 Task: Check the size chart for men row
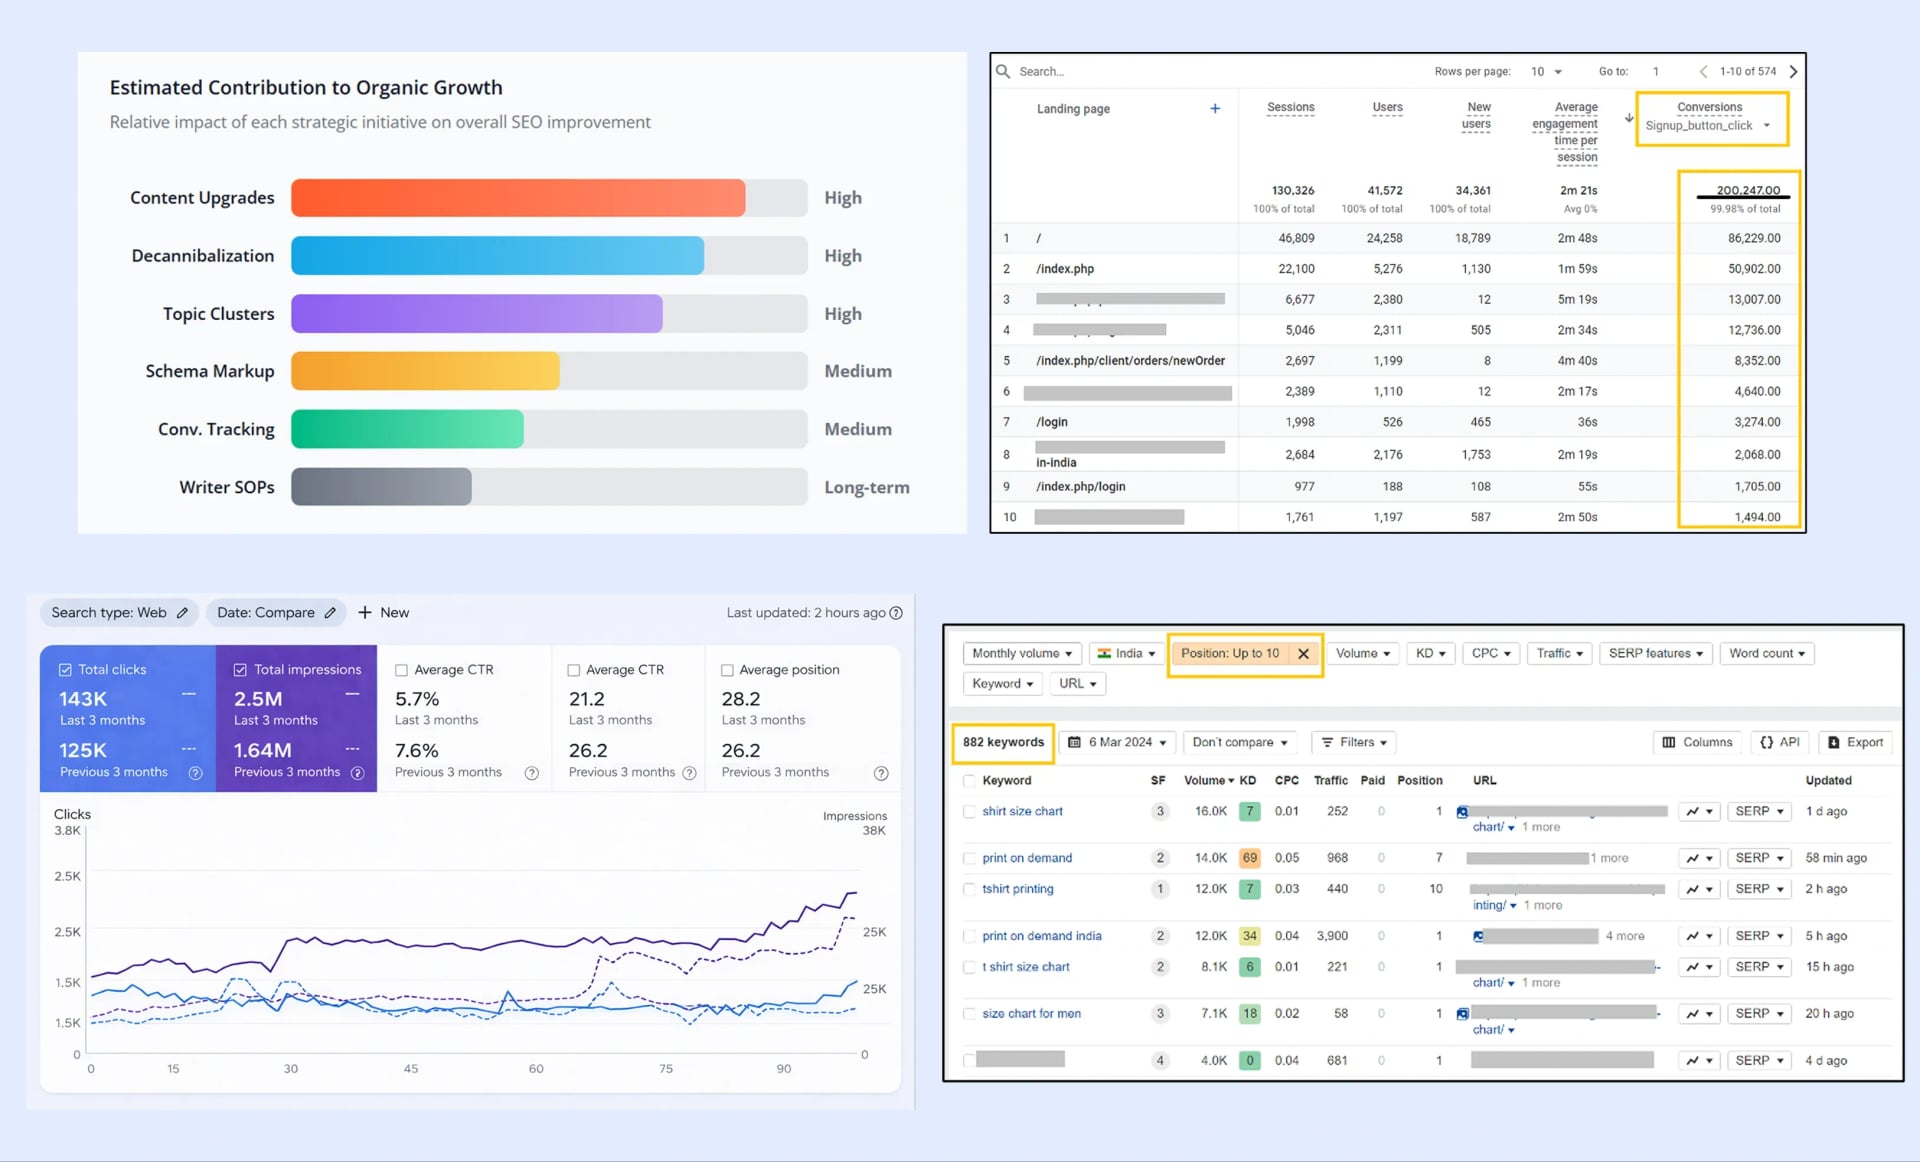click(969, 1014)
